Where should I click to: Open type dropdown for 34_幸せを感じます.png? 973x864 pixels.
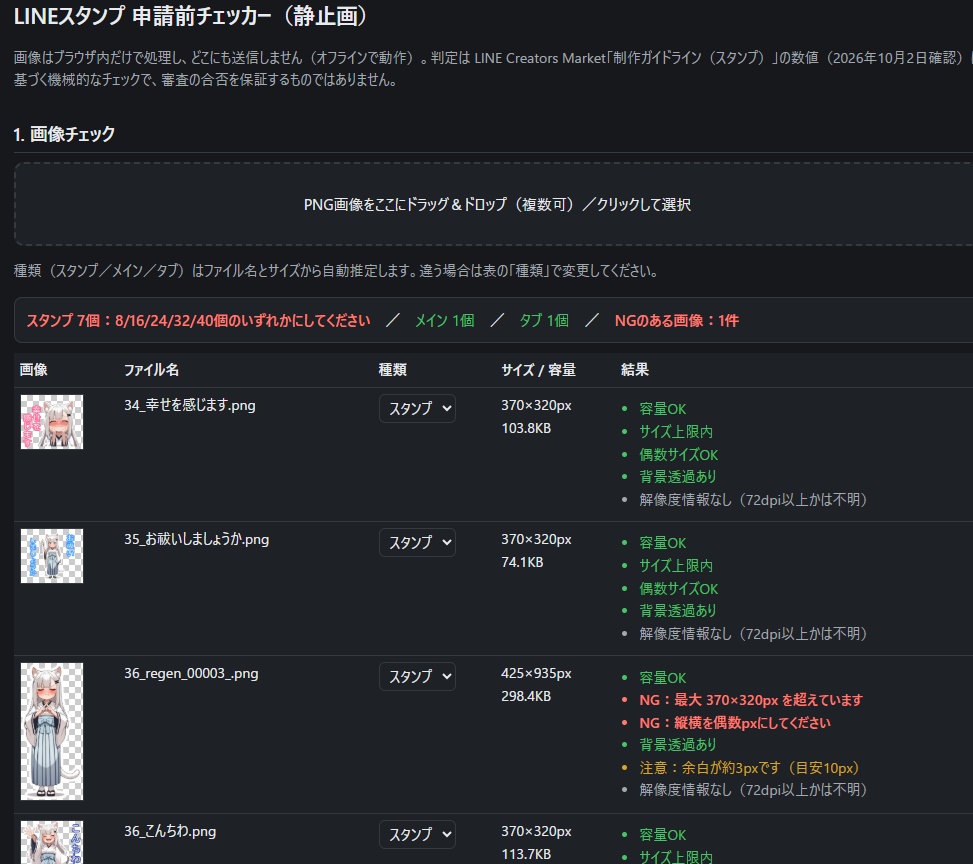point(417,408)
